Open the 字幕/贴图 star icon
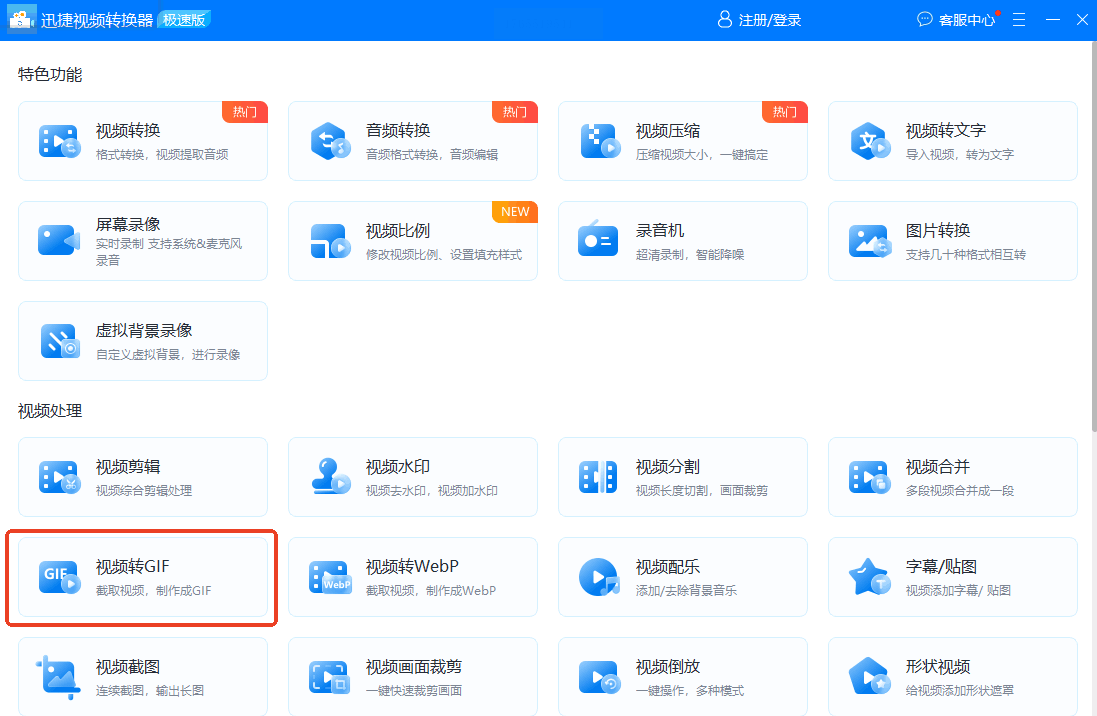The height and width of the screenshot is (716, 1097). [x=869, y=577]
